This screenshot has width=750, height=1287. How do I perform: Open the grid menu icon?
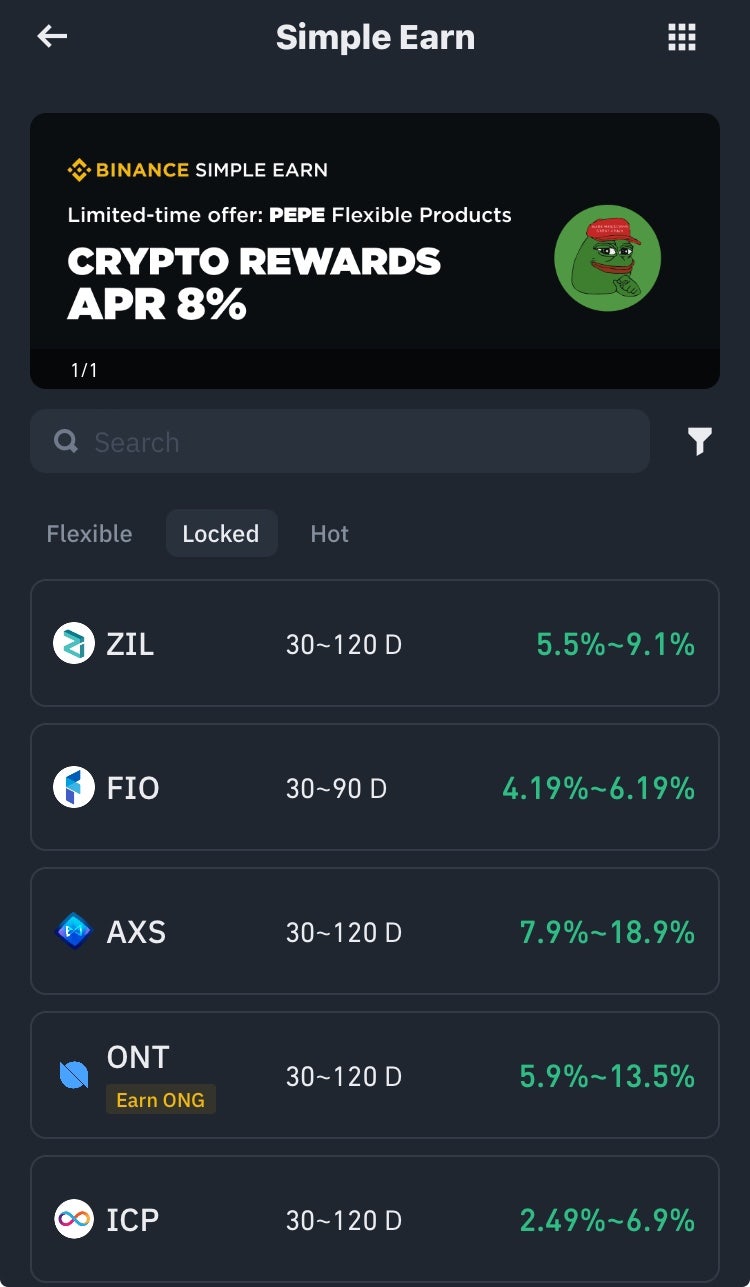(681, 38)
